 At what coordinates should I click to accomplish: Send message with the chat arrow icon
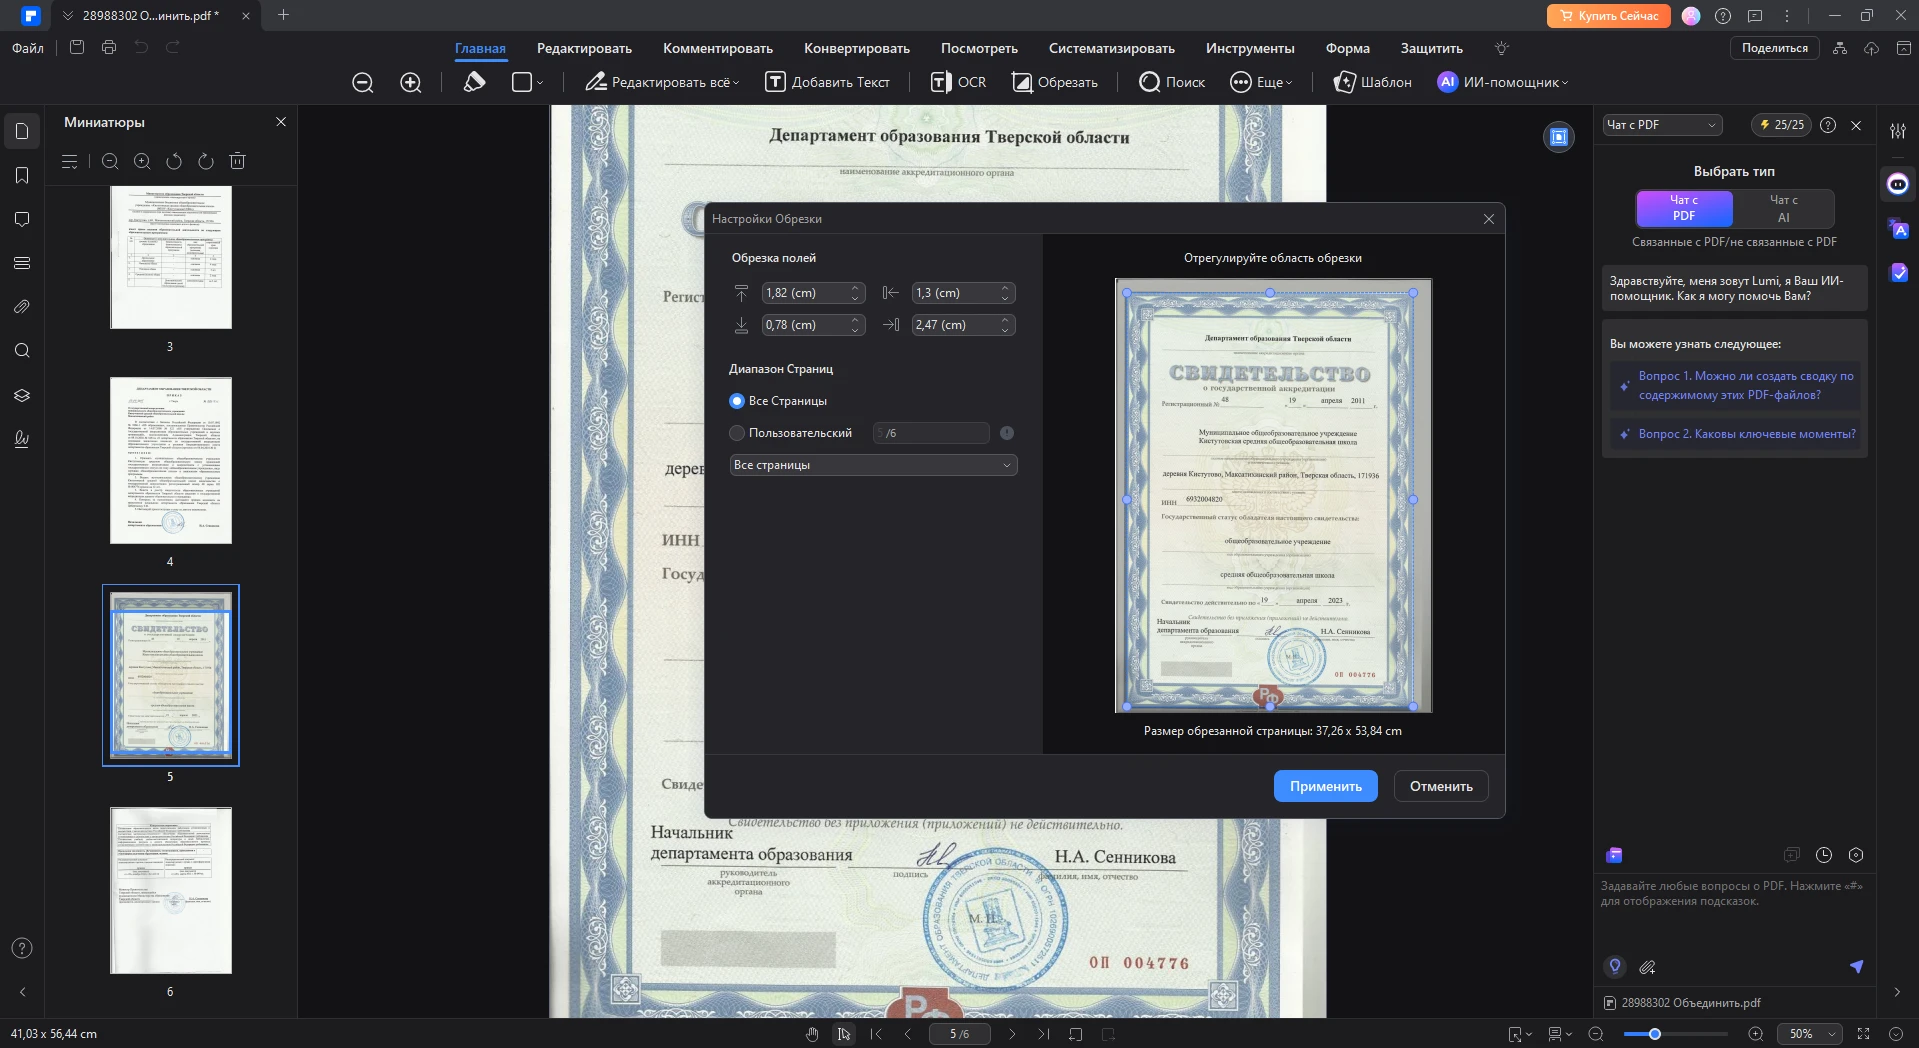1856,966
